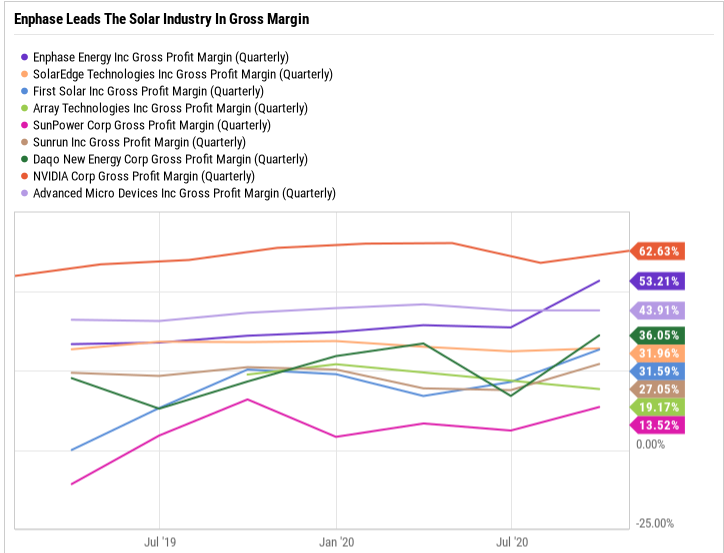
Task: Select the Daqo New Energy Corp legend label
Action: click(x=170, y=159)
